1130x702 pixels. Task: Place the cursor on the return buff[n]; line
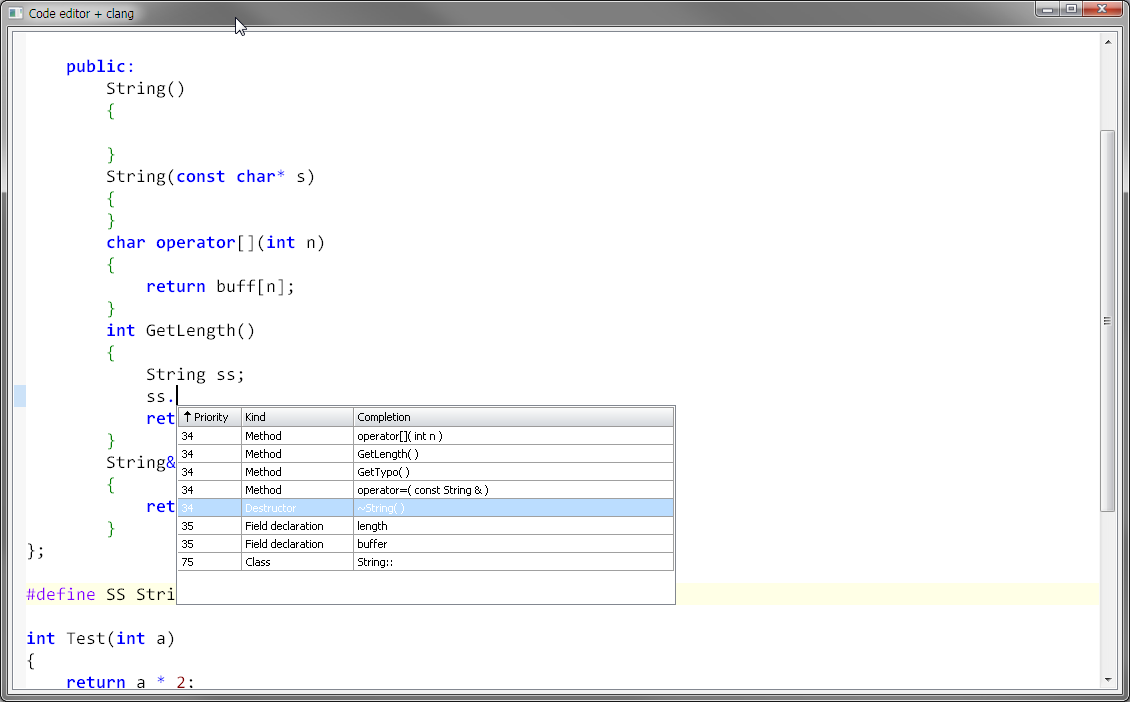click(220, 287)
